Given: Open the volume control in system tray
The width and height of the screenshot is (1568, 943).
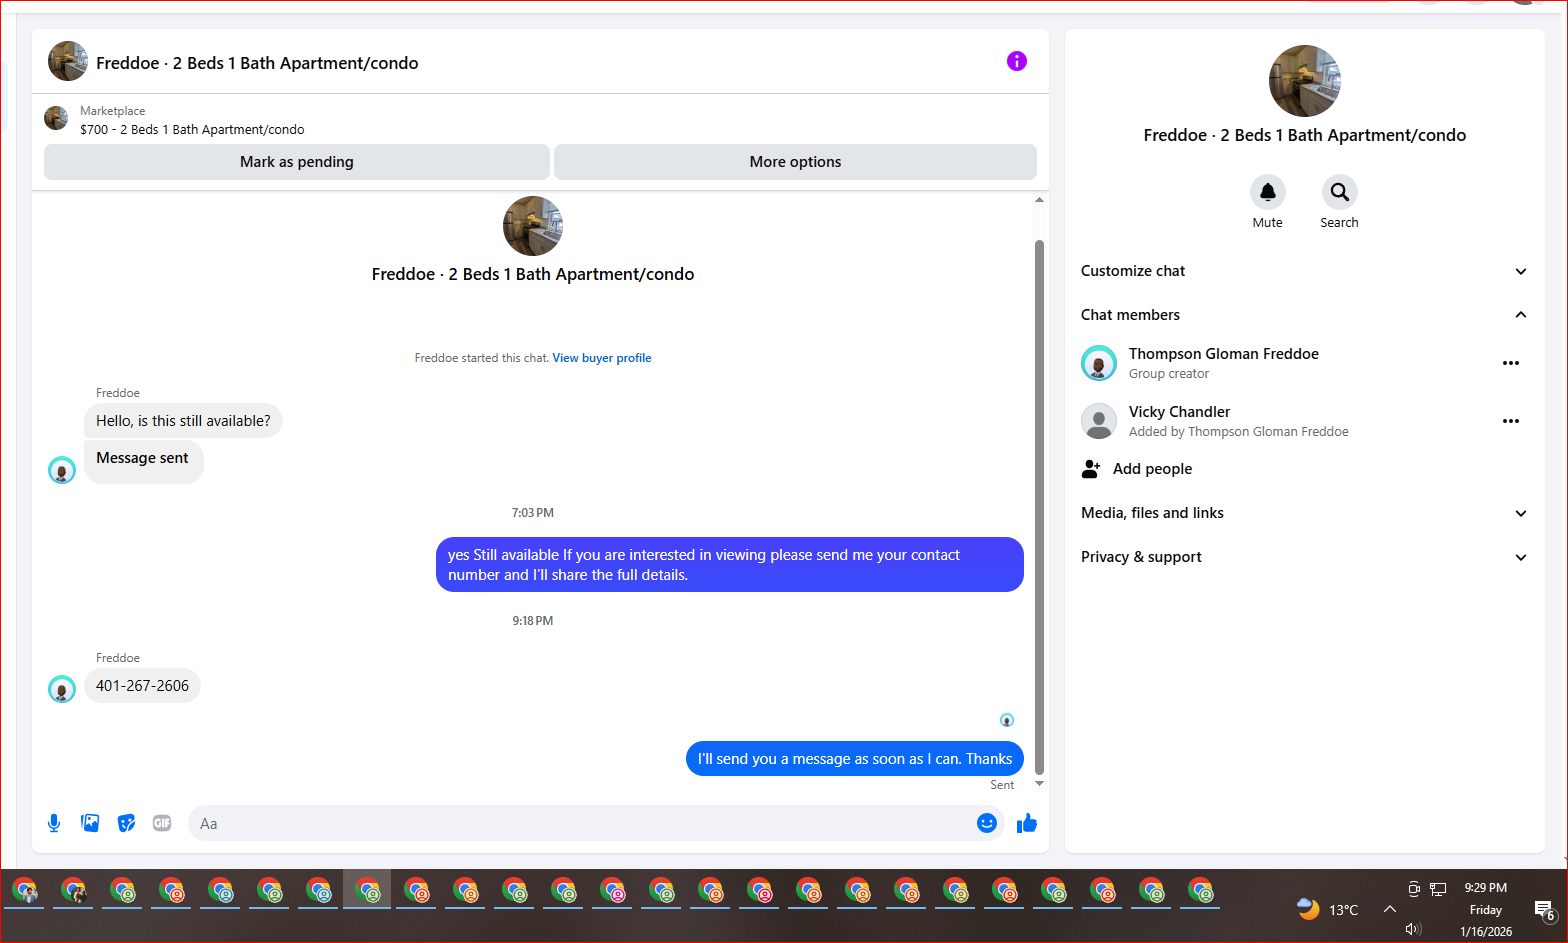Looking at the screenshot, I should coord(1413,929).
